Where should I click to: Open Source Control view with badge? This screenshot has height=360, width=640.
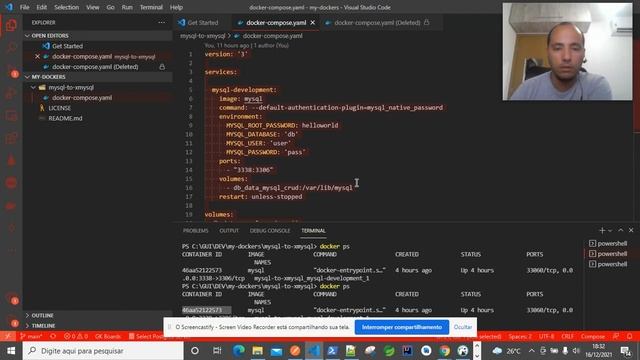(11, 70)
